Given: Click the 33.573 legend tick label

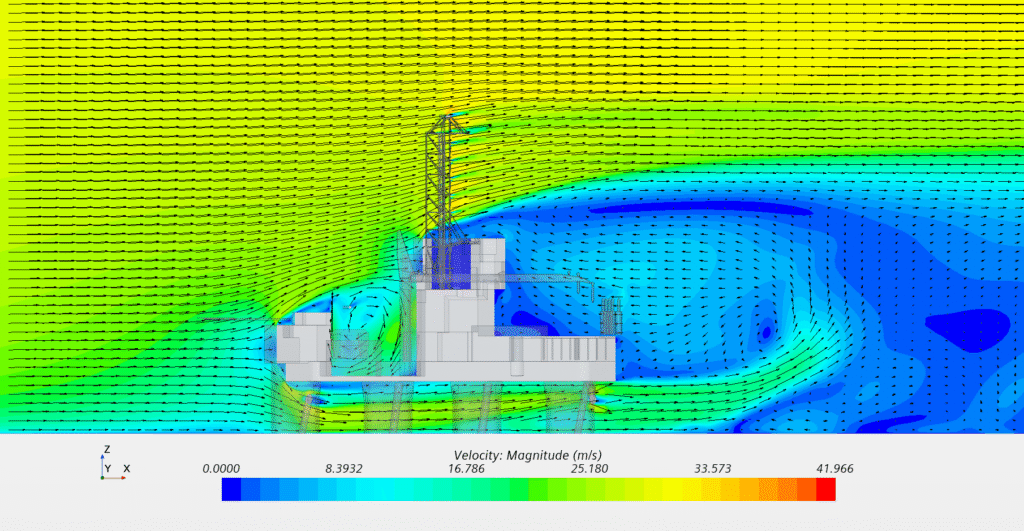Looking at the screenshot, I should [x=712, y=468].
